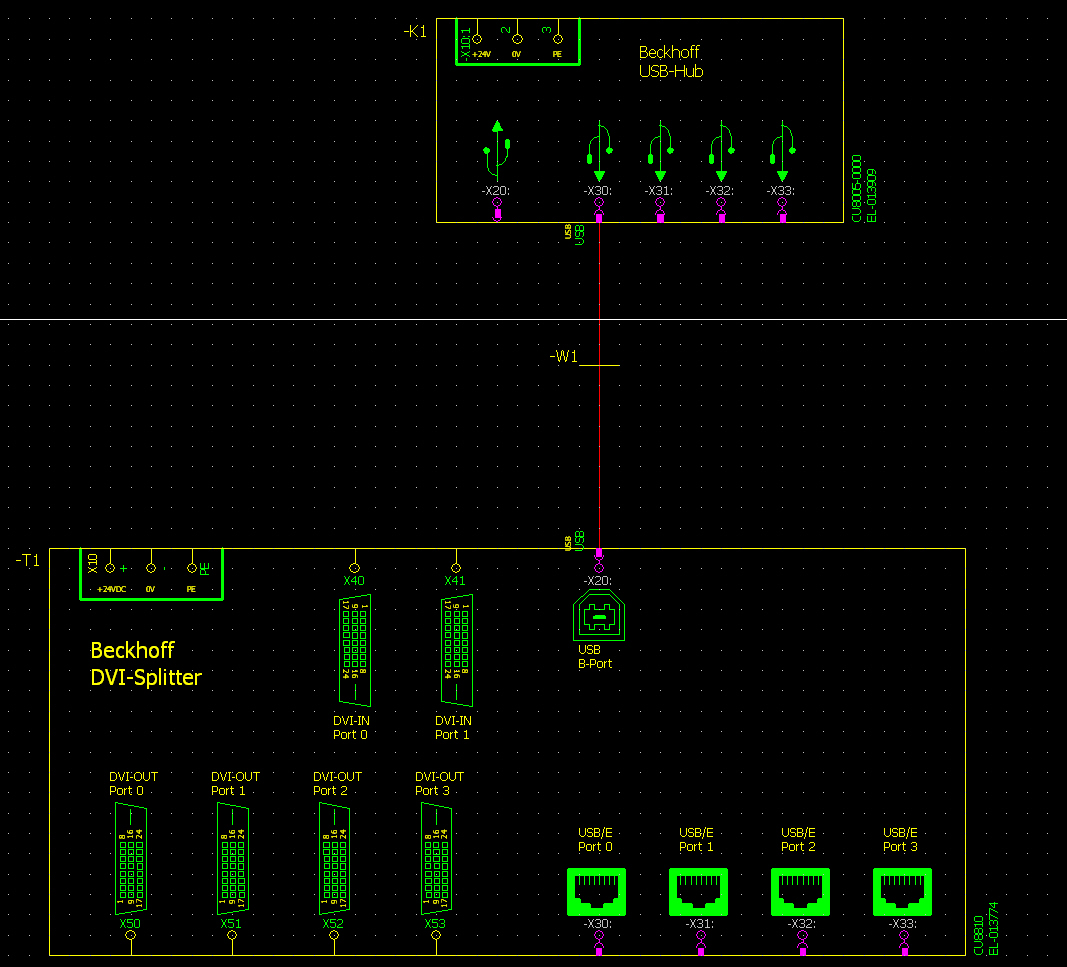Click the X52 connection point circle
1067x967 pixels.
334,936
